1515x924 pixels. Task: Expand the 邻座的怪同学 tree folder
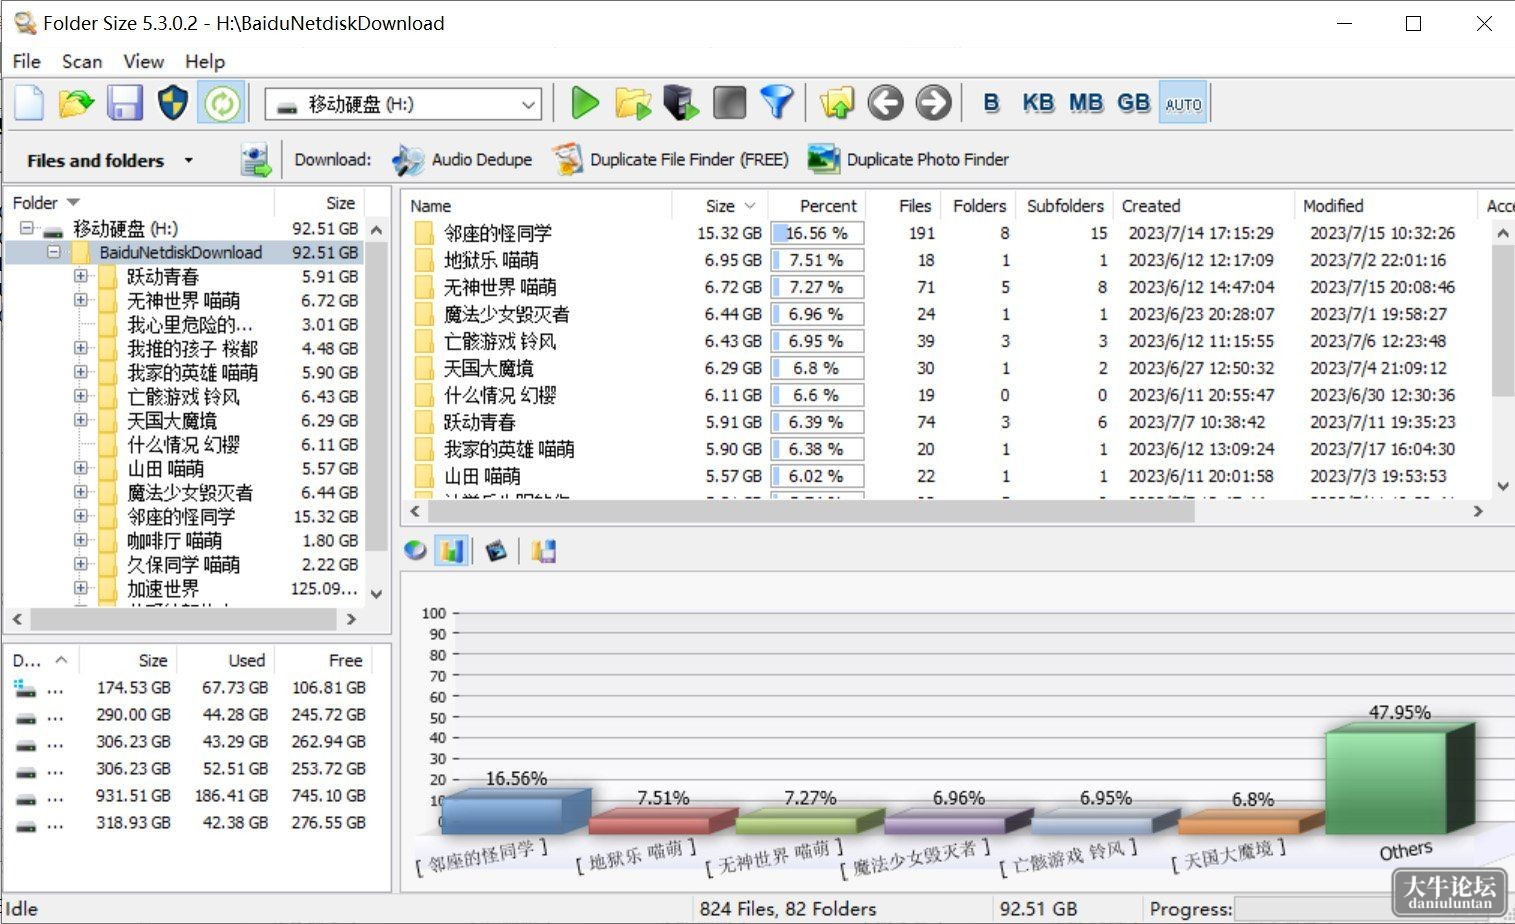tap(80, 516)
